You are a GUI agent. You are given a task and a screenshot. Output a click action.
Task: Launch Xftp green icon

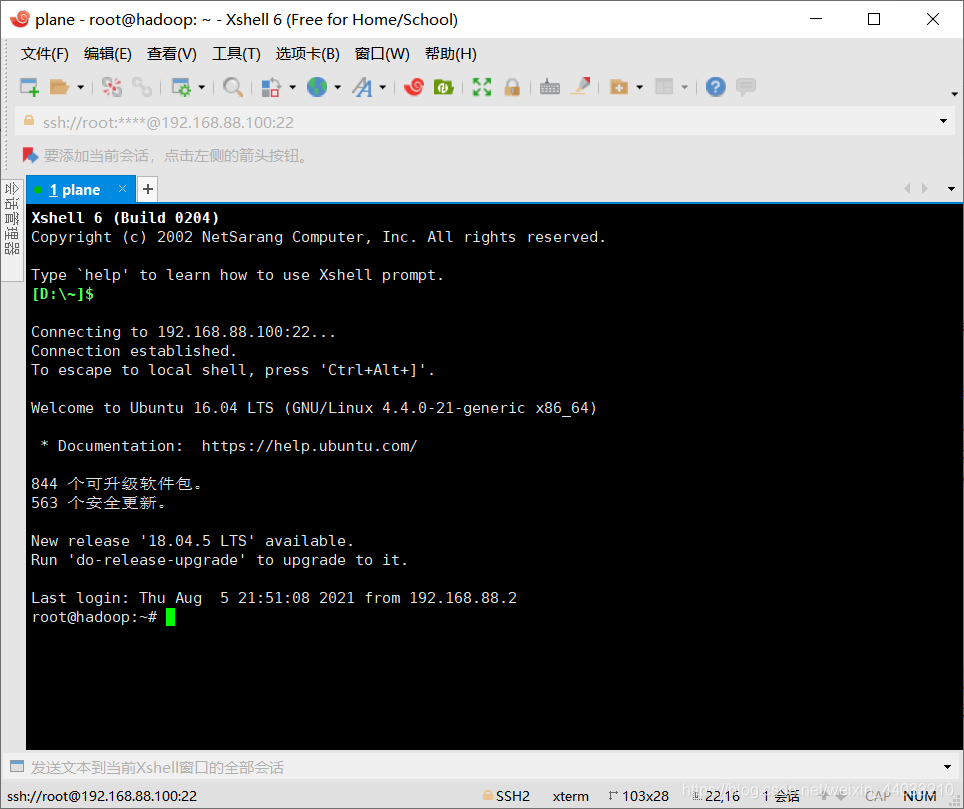443,87
